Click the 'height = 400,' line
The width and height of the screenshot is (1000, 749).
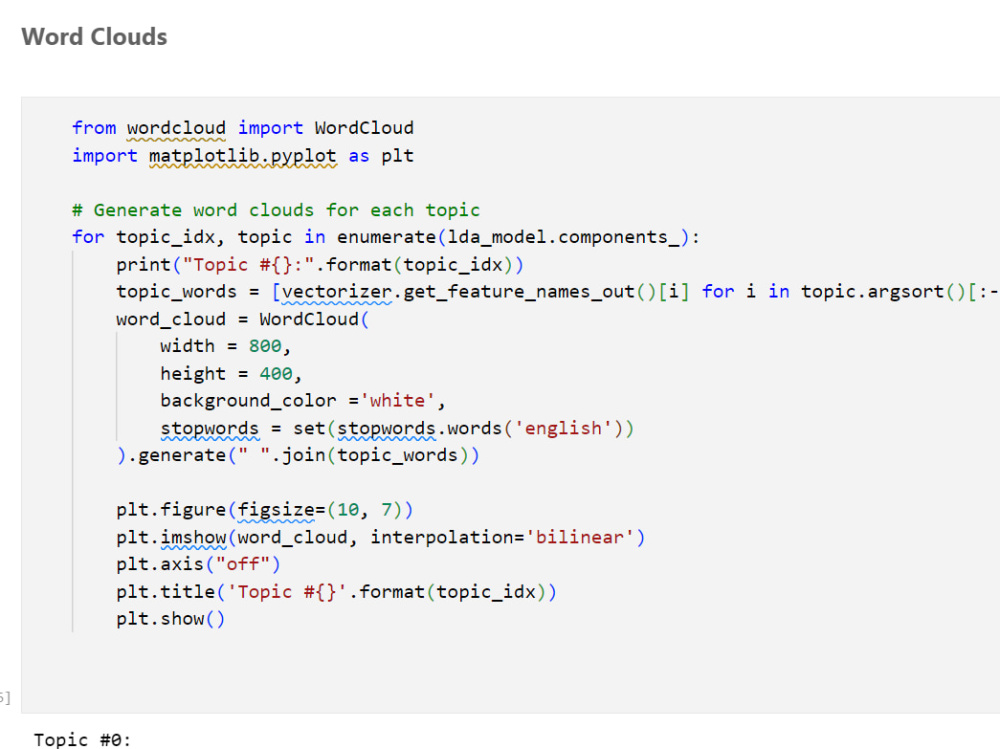tap(231, 374)
